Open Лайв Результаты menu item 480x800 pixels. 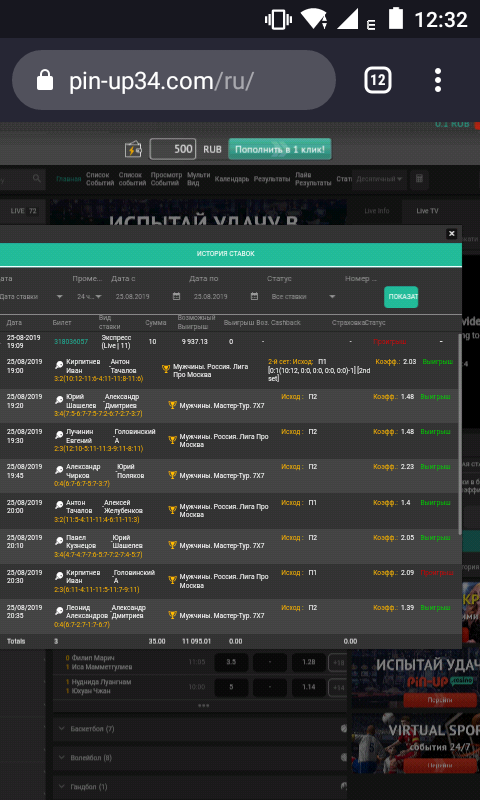pos(313,179)
